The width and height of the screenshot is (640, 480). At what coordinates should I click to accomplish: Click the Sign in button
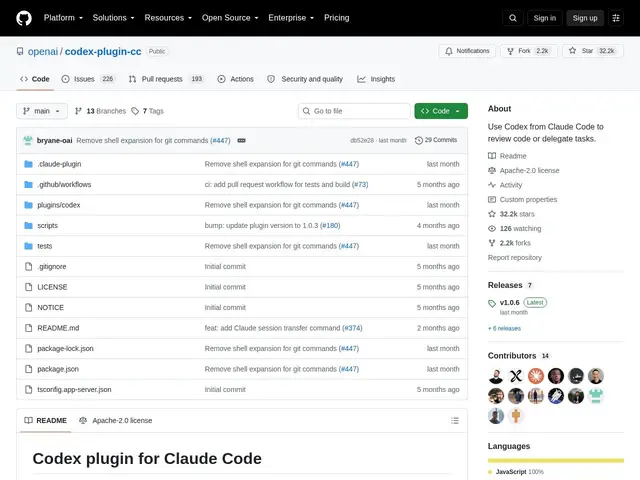pyautogui.click(x=544, y=18)
